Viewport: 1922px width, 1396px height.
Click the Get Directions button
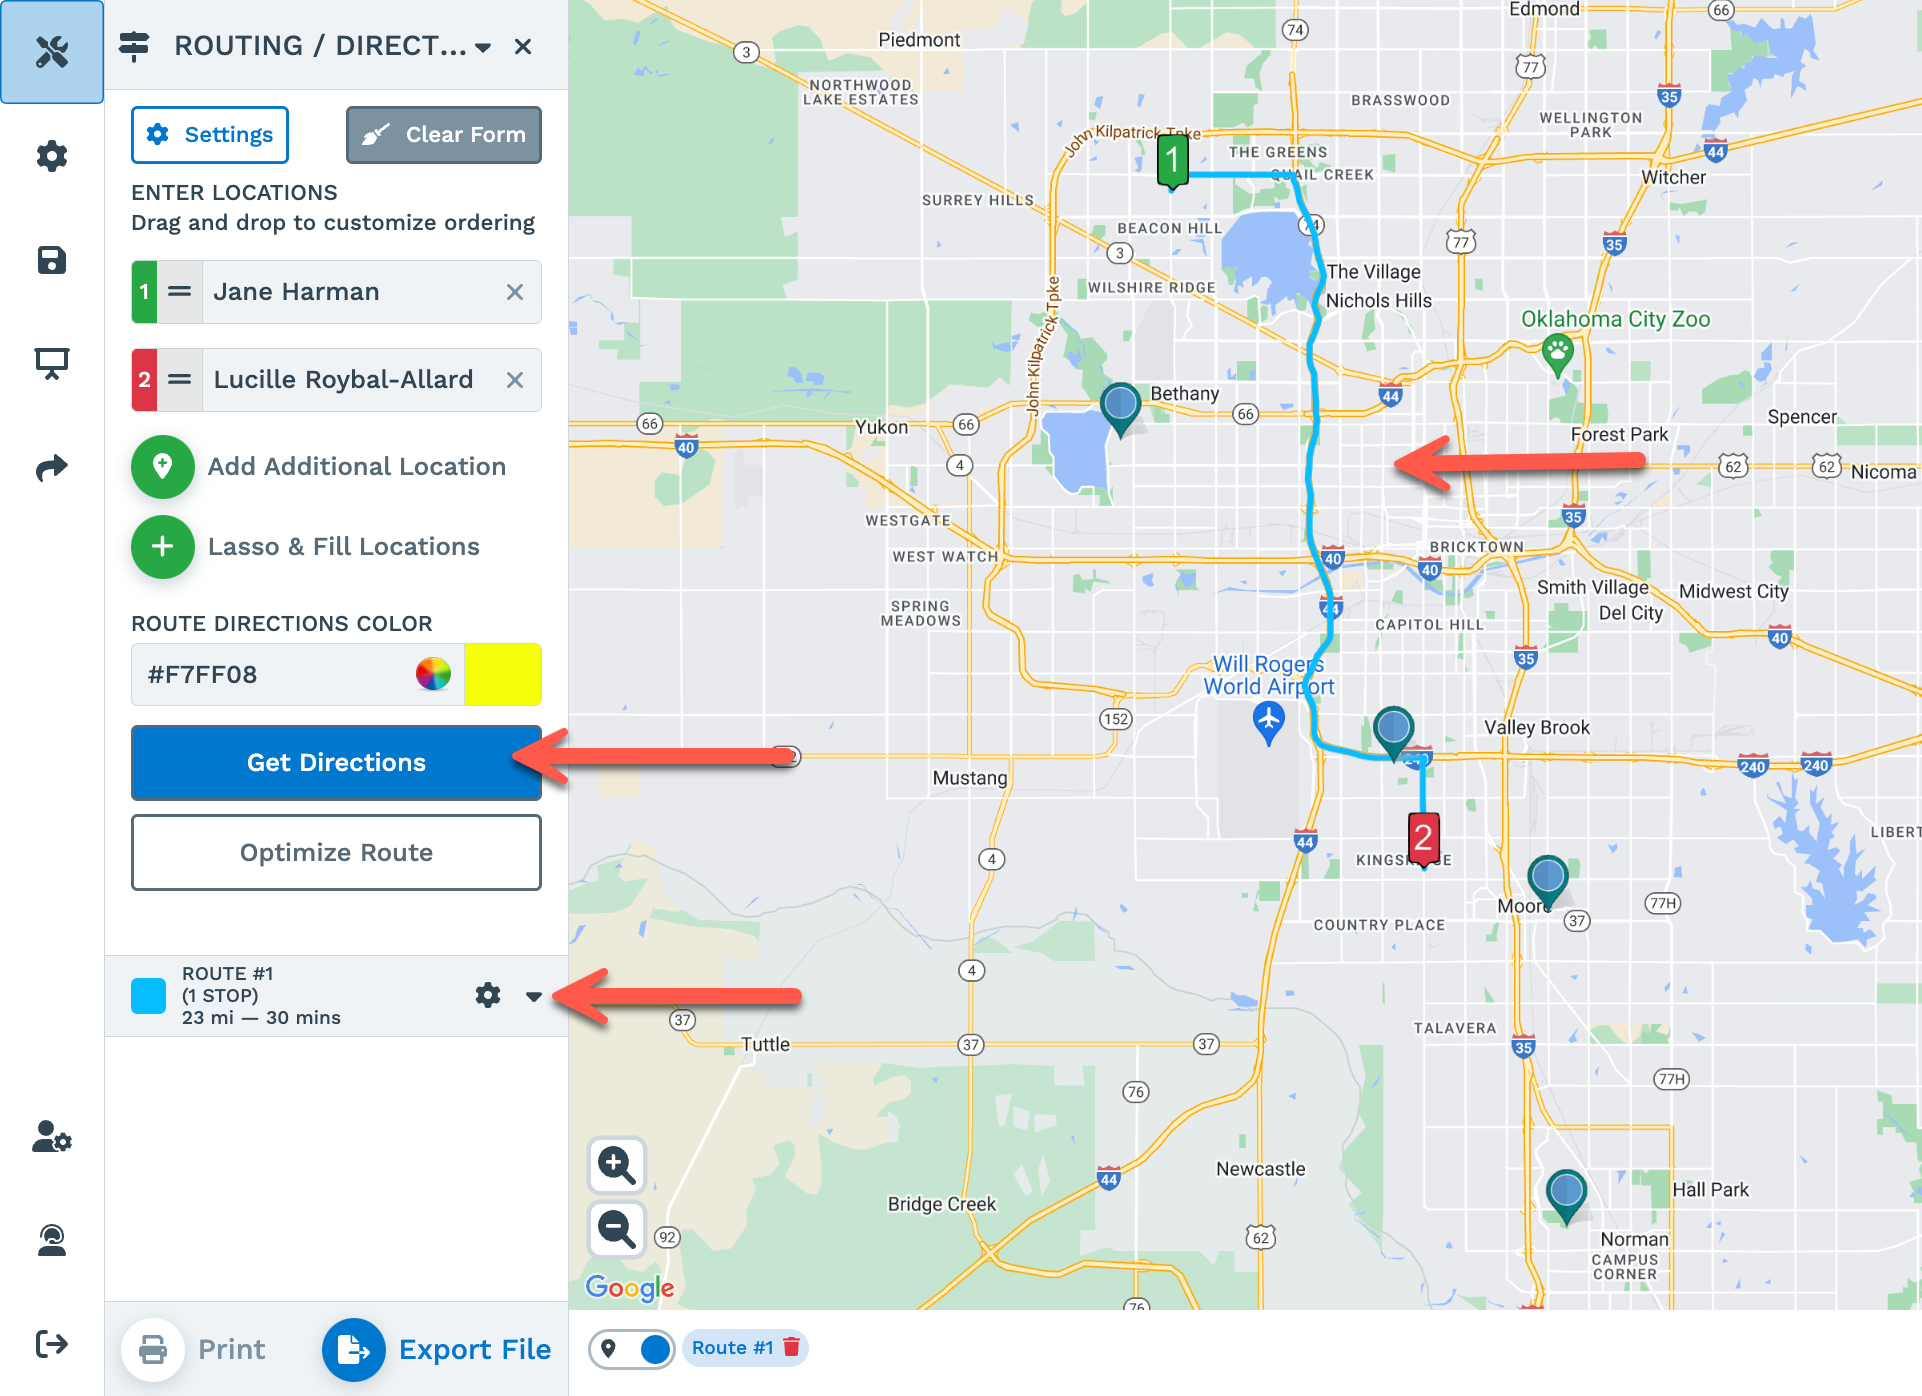point(336,763)
